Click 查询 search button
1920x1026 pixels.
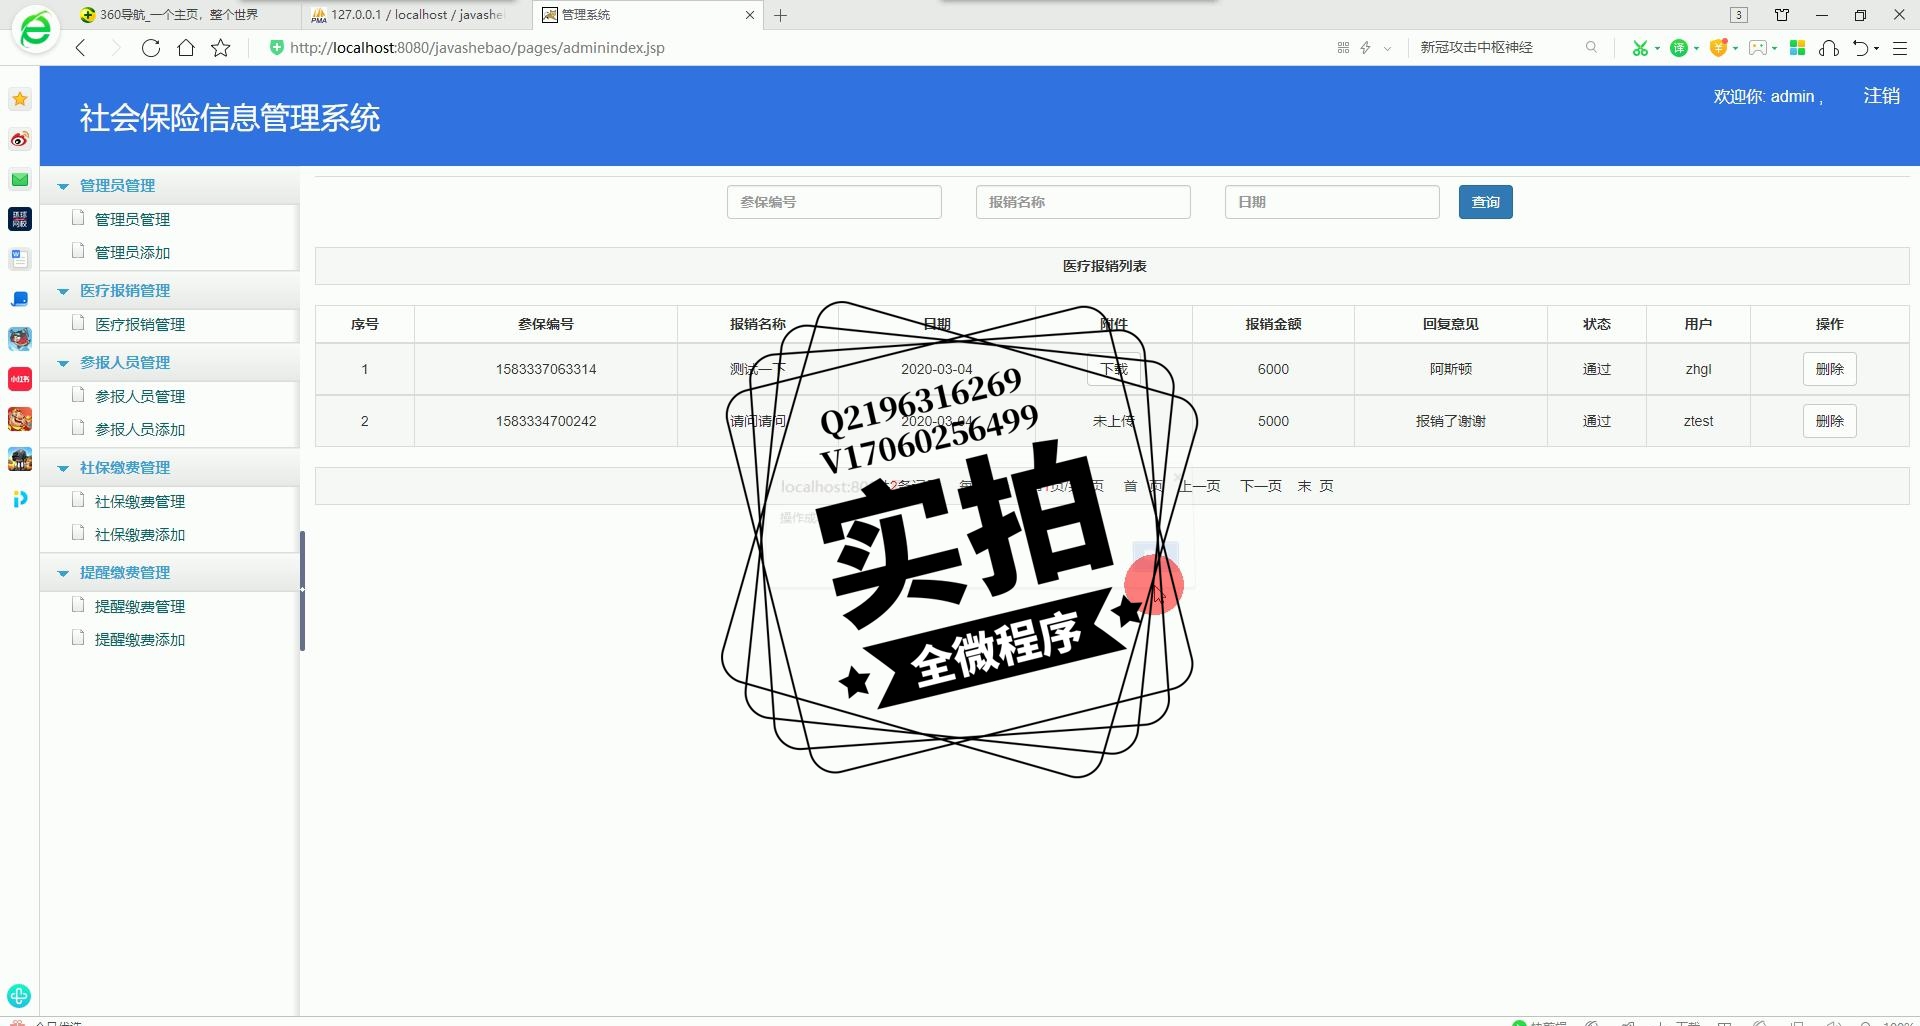click(1485, 202)
